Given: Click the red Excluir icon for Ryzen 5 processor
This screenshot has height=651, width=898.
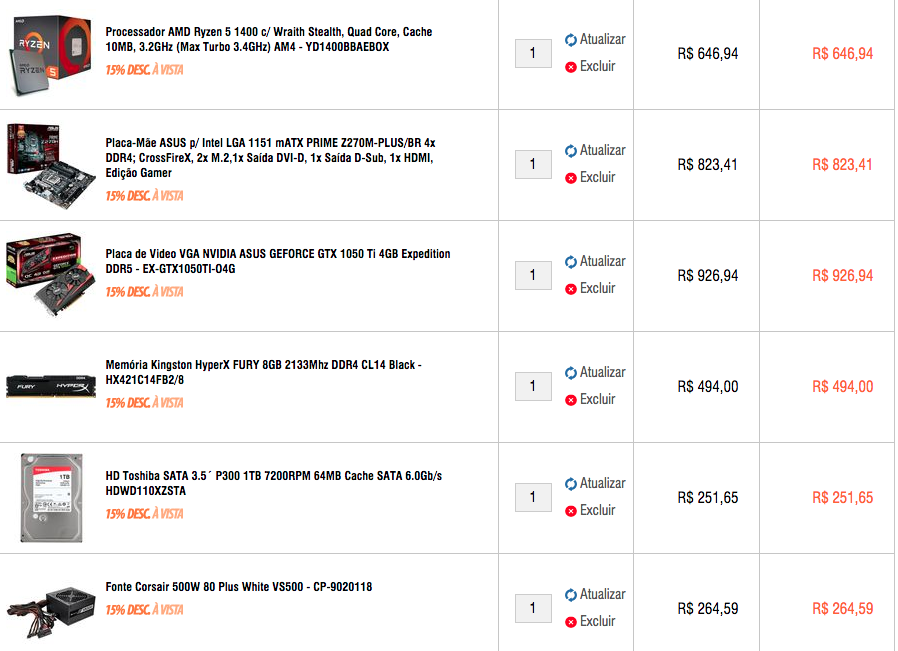Looking at the screenshot, I should click(570, 67).
